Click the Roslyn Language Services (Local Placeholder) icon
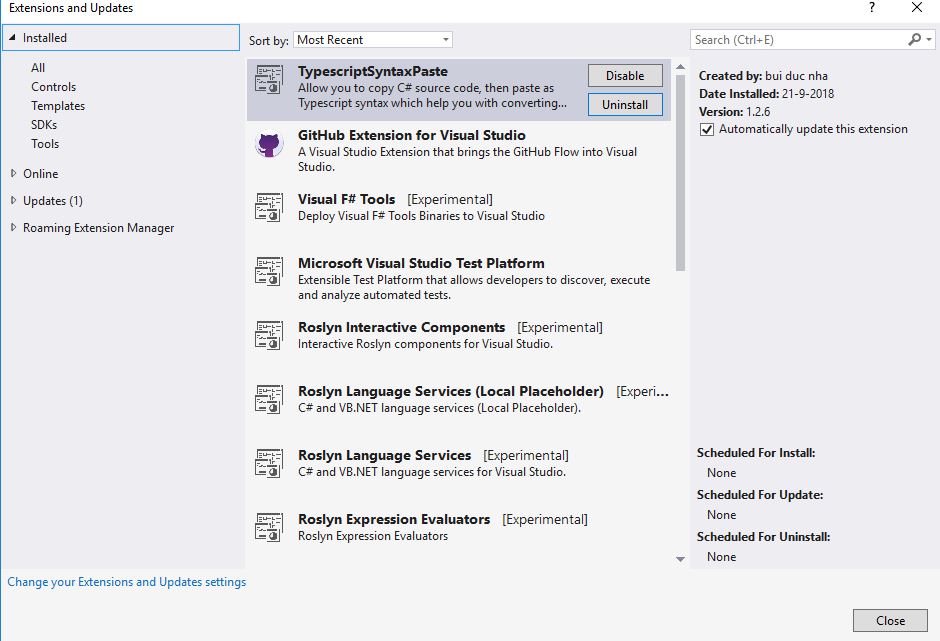This screenshot has width=940, height=641. pos(269,400)
